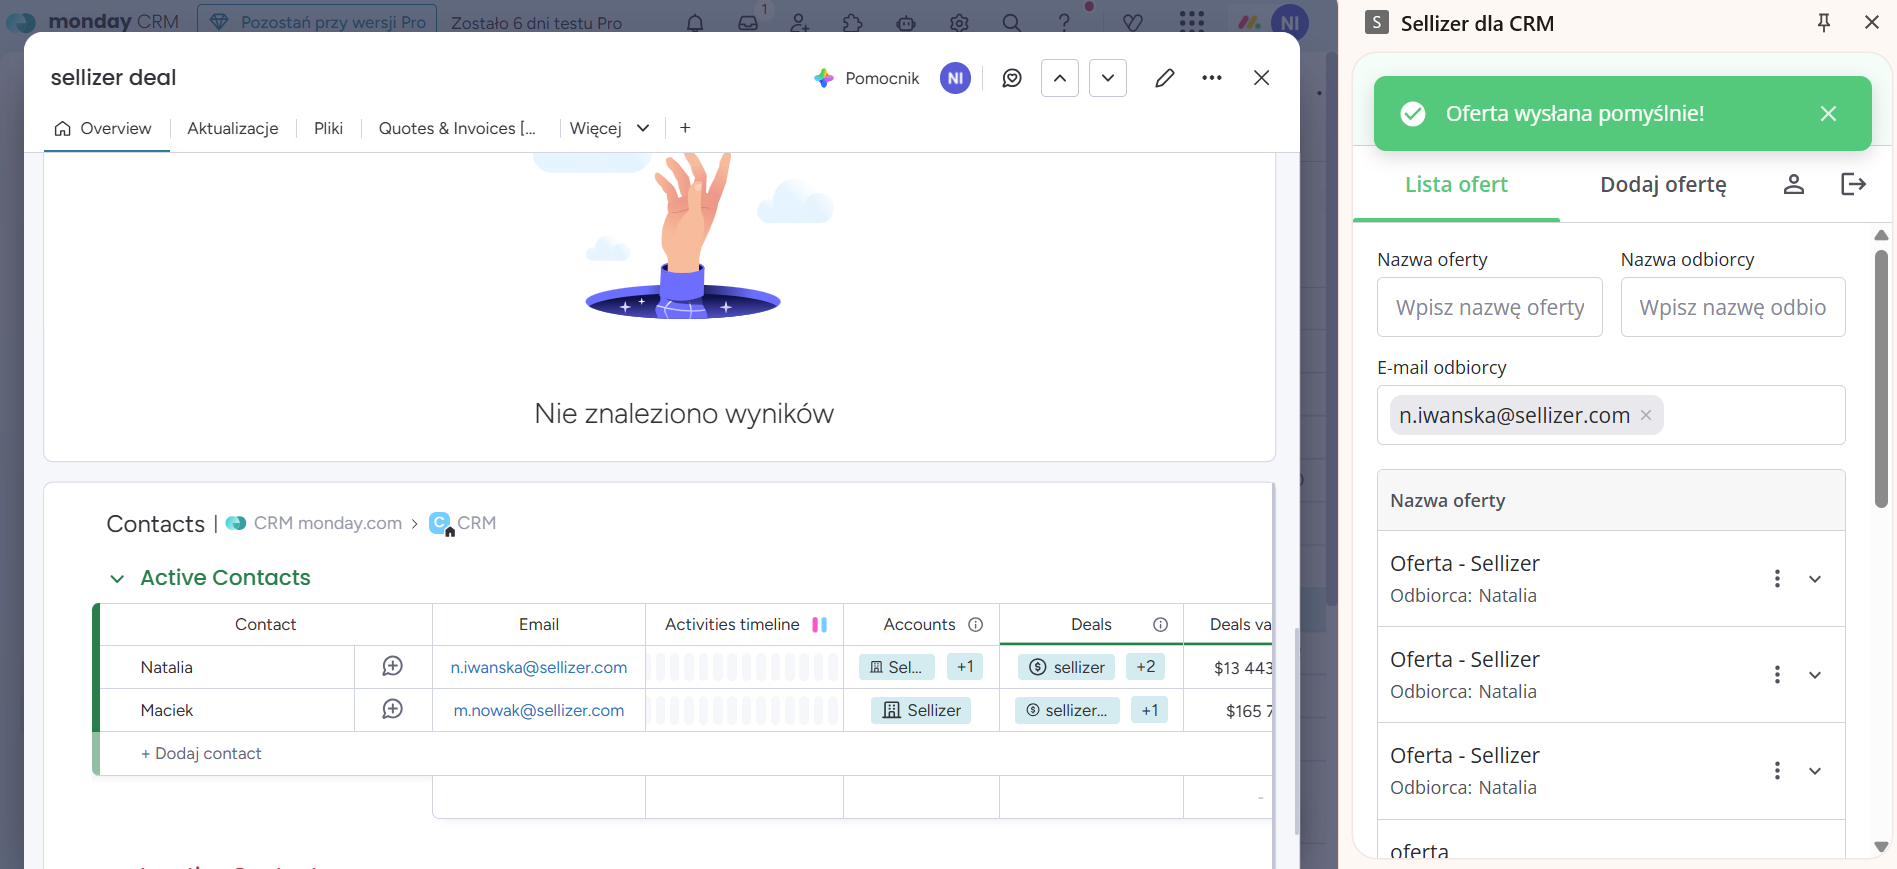This screenshot has width=1897, height=869.
Task: Open the three-dot menu in item header
Action: pyautogui.click(x=1212, y=78)
